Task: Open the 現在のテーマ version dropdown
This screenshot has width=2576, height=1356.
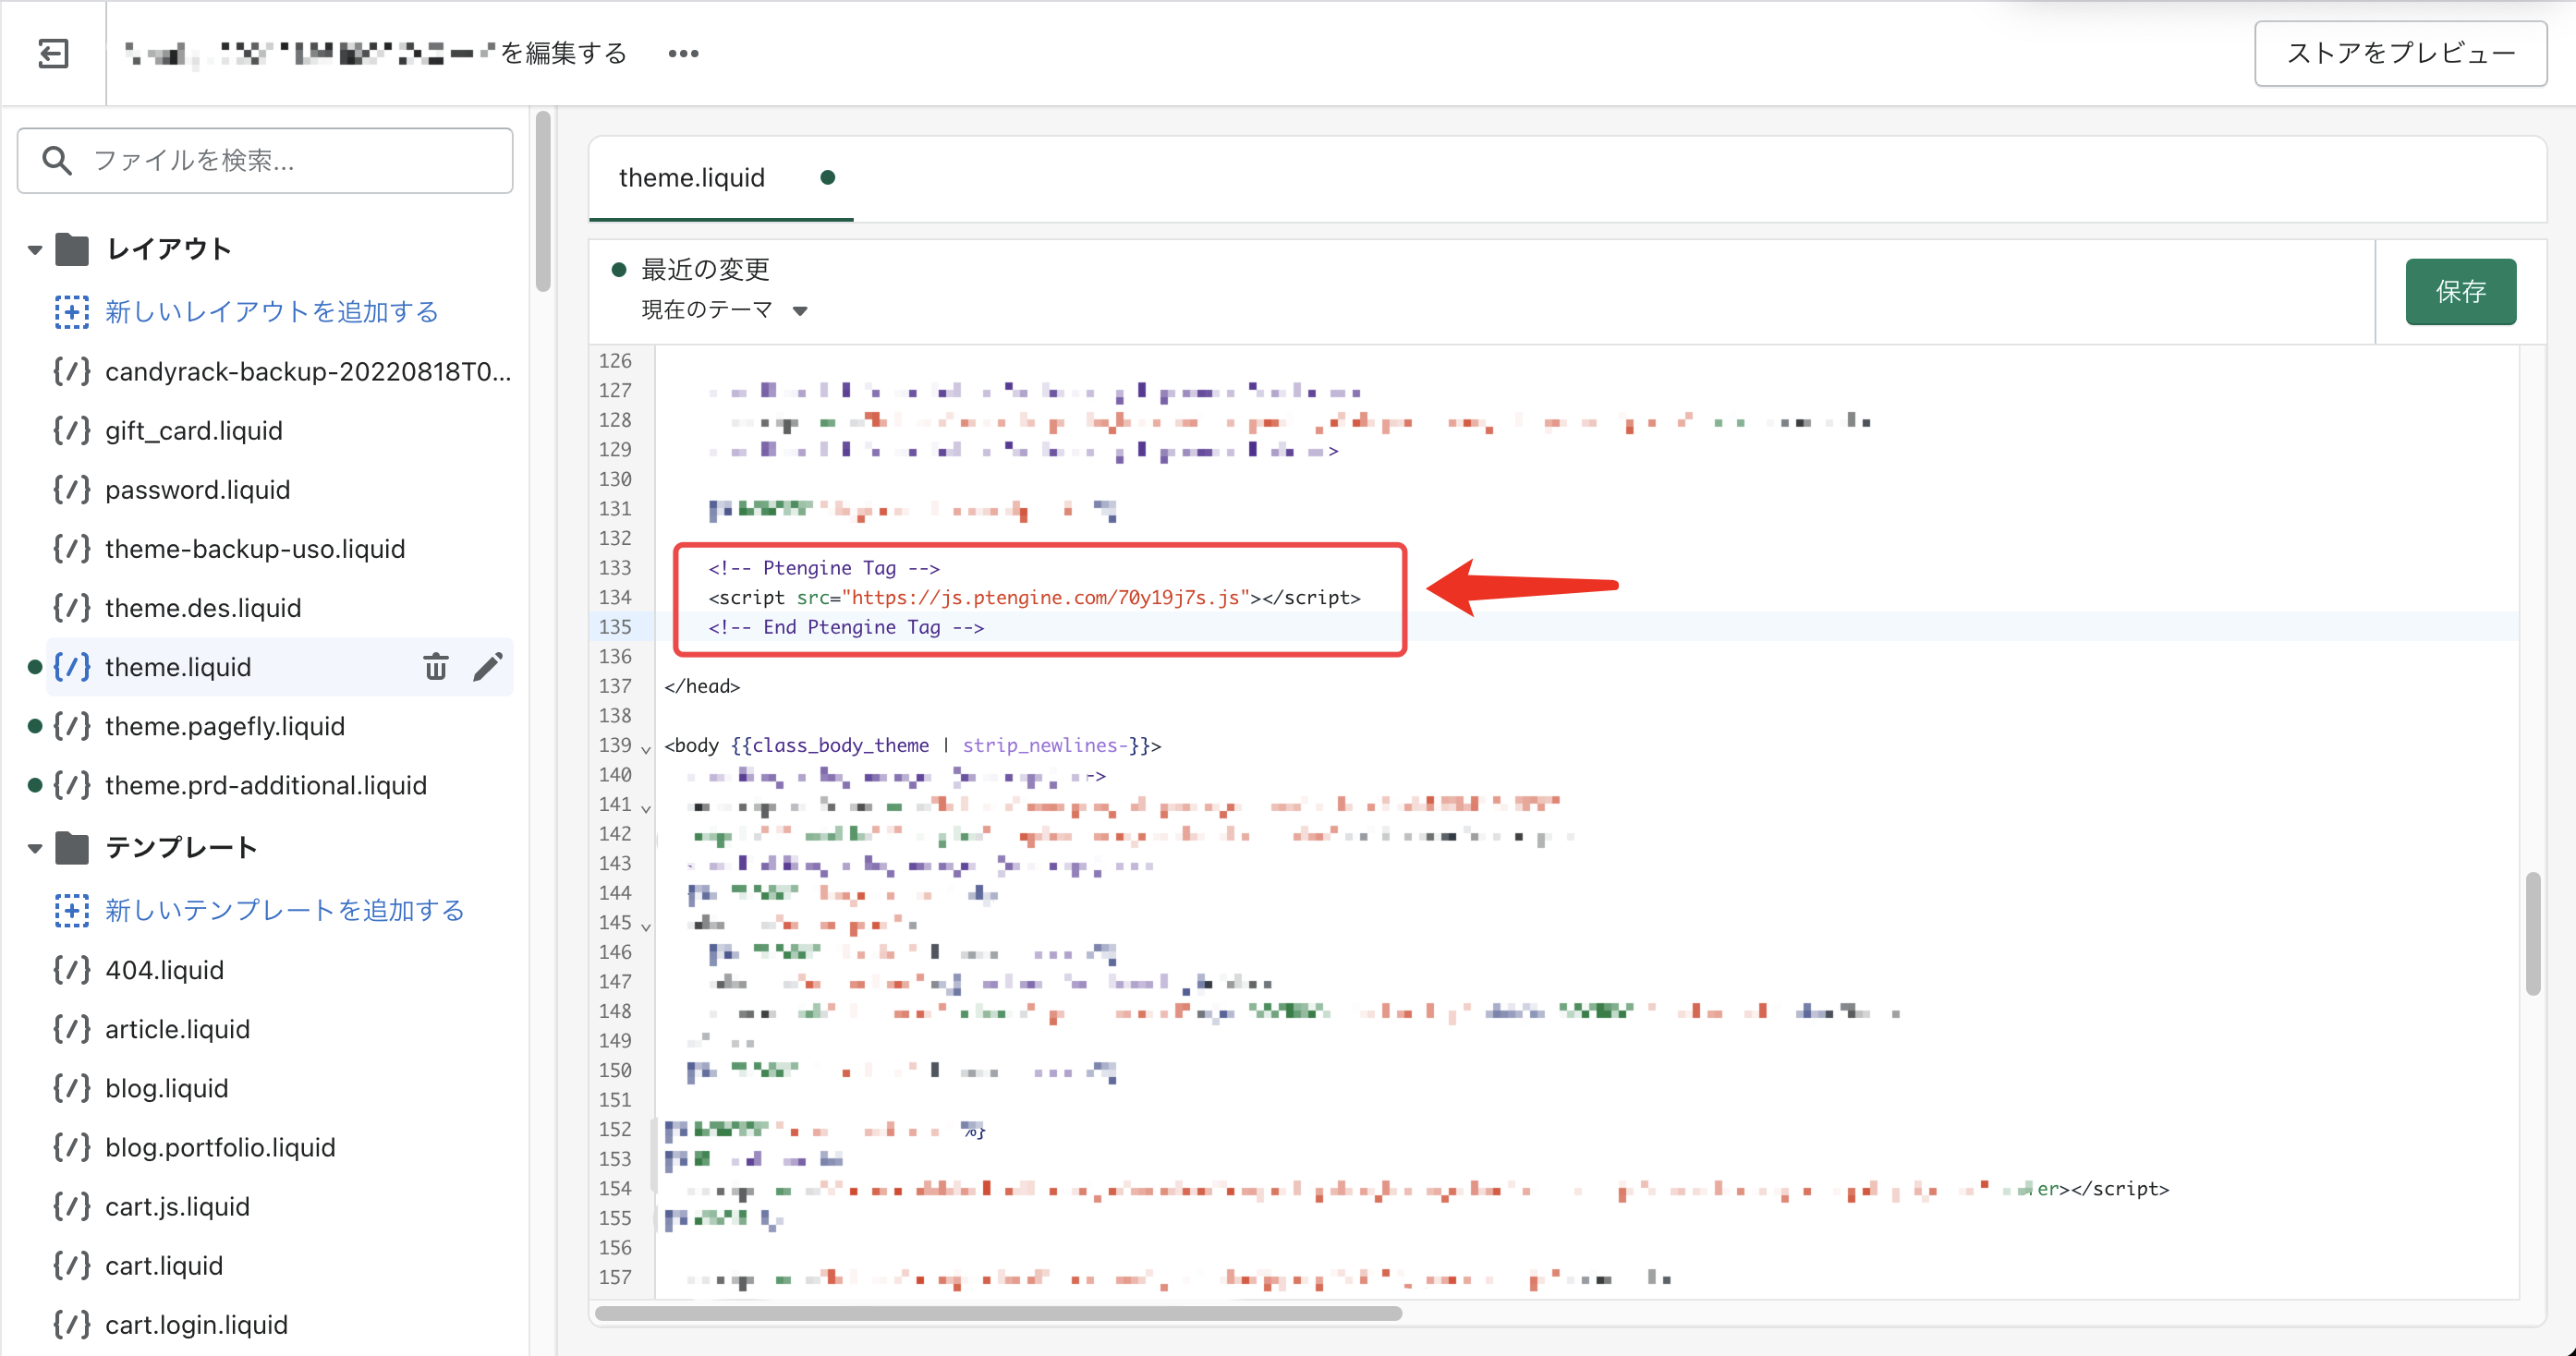Action: [724, 310]
